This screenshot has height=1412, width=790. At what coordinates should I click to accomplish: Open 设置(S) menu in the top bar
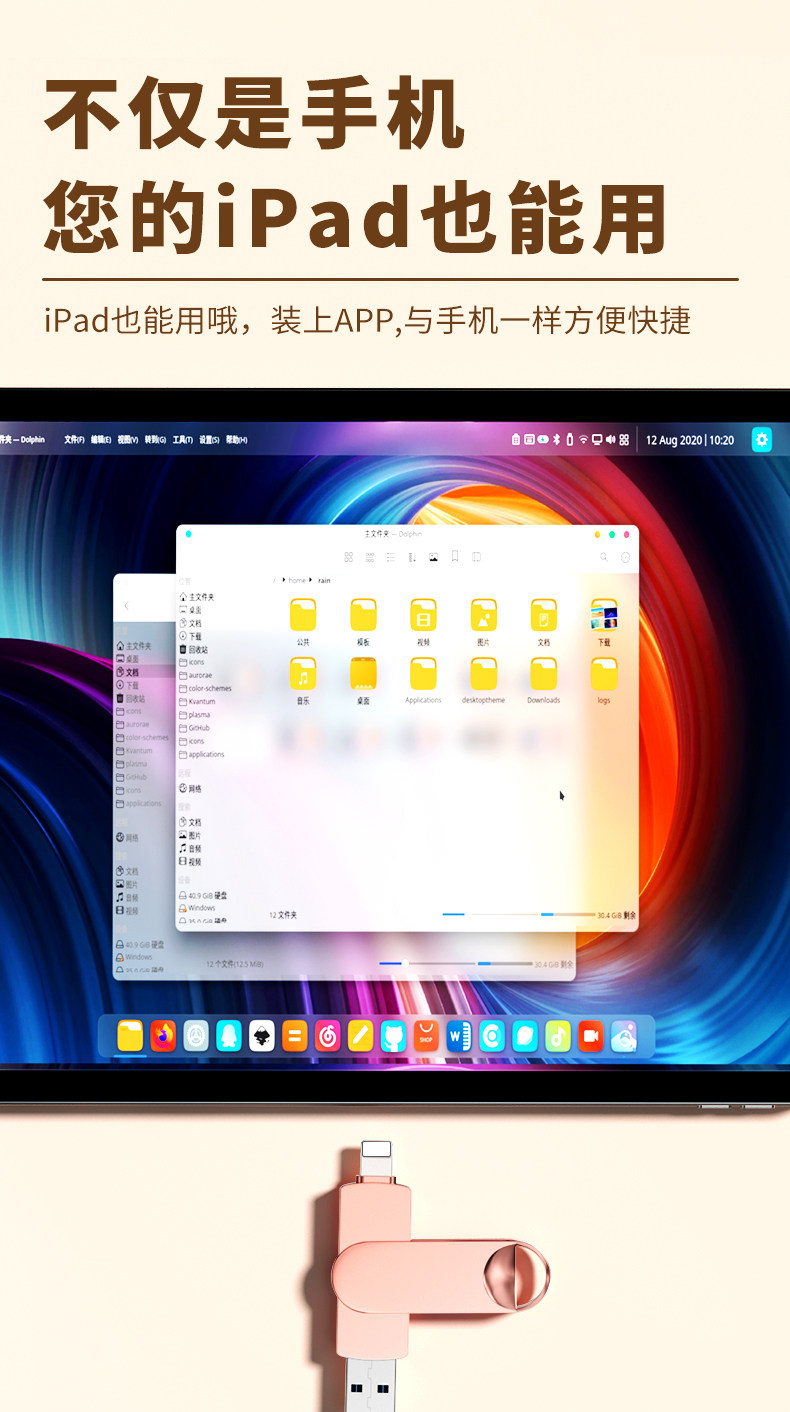pos(209,440)
